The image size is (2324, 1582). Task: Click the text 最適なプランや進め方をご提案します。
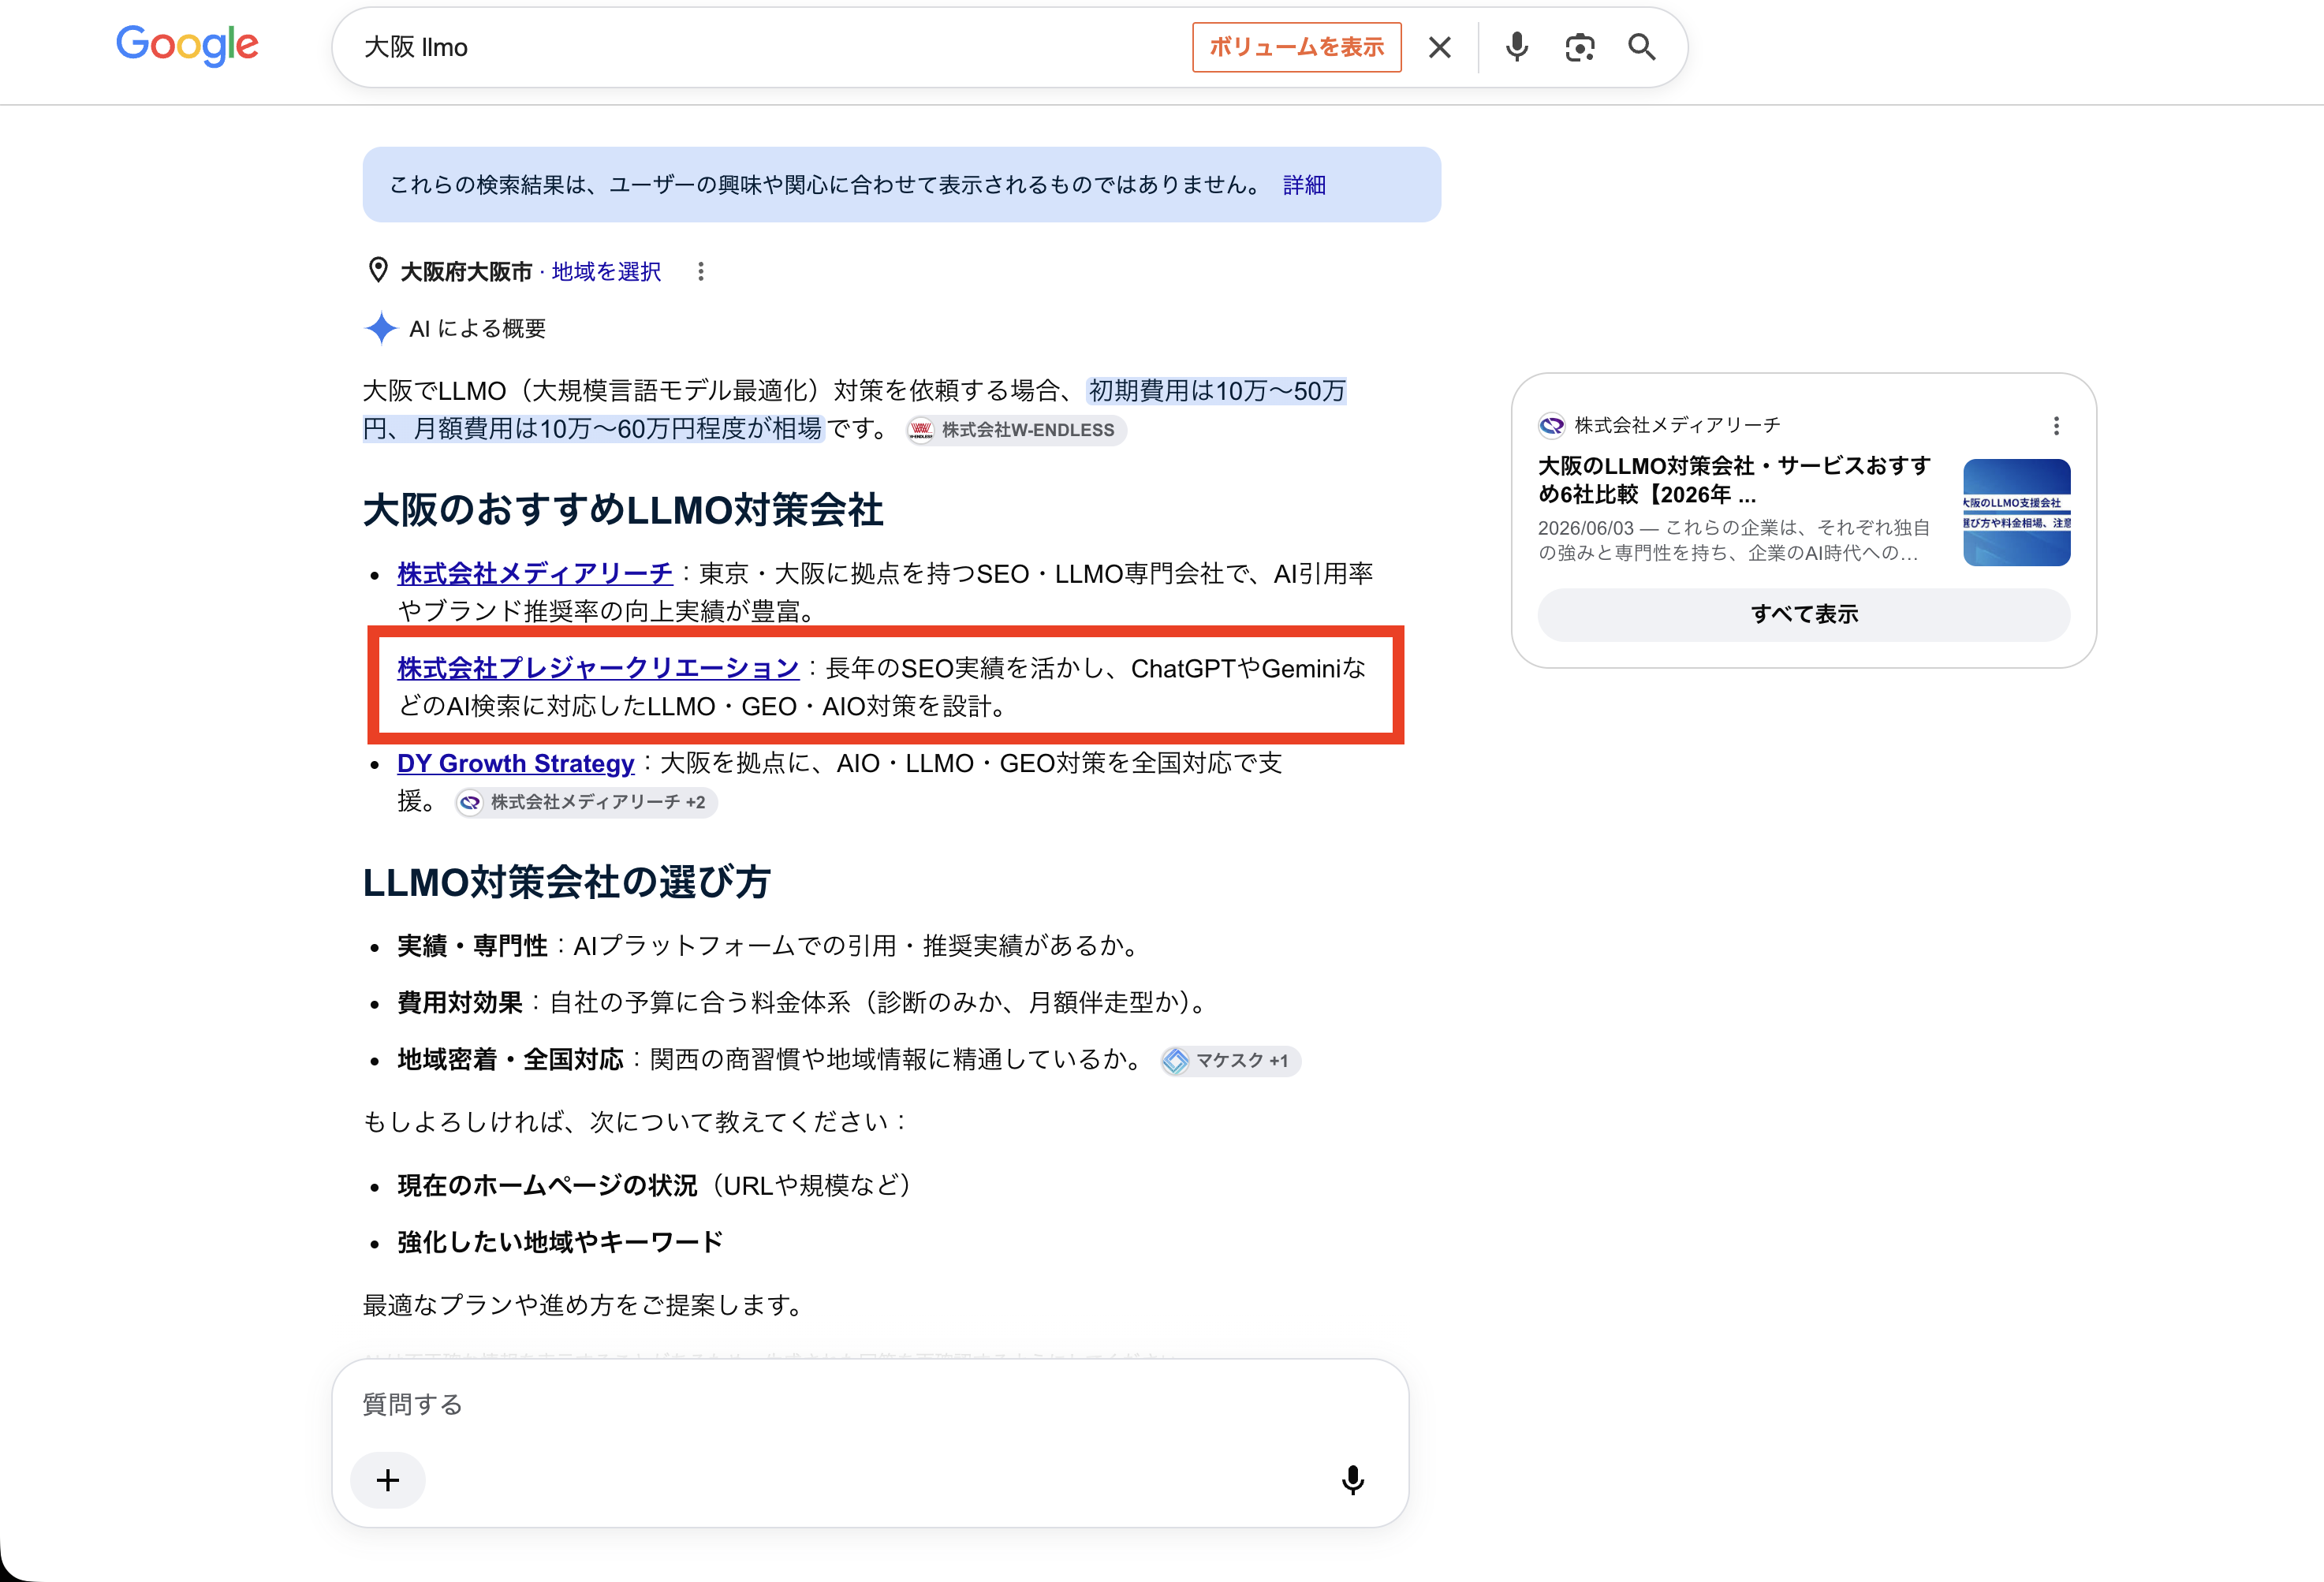click(x=585, y=1305)
